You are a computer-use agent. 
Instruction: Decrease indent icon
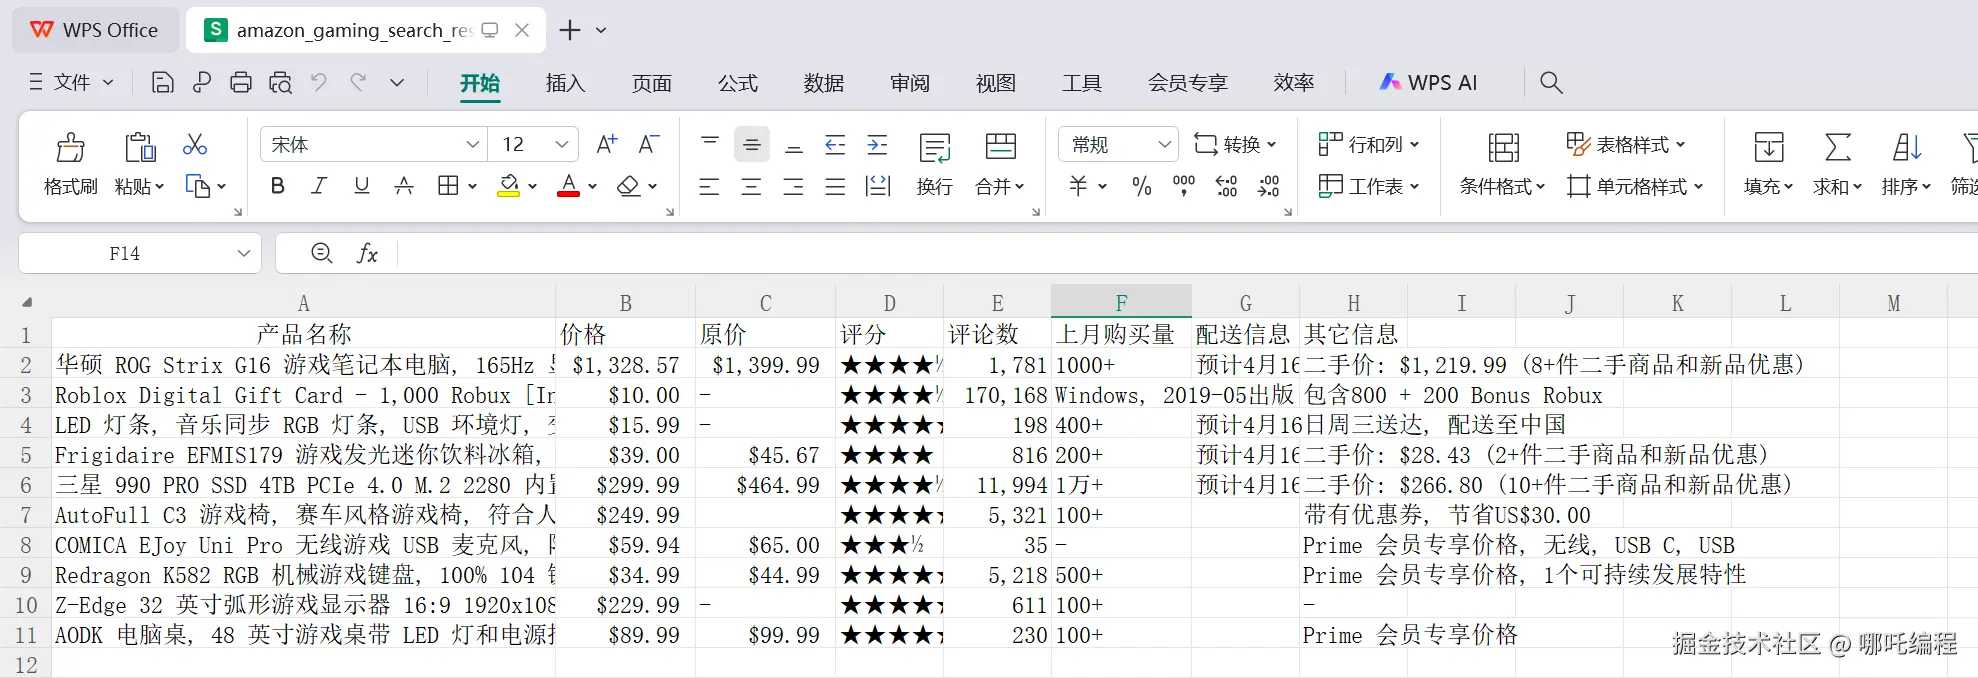(835, 145)
